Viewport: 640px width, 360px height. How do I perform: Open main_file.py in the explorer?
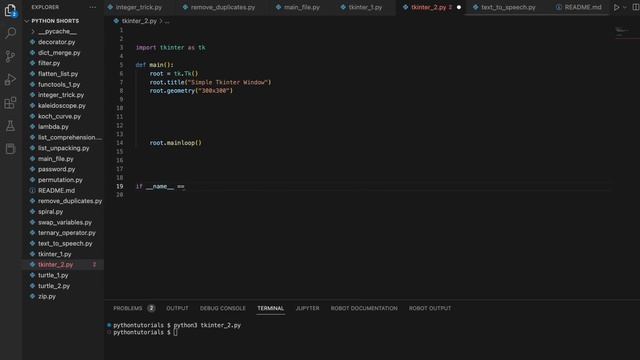point(56,159)
